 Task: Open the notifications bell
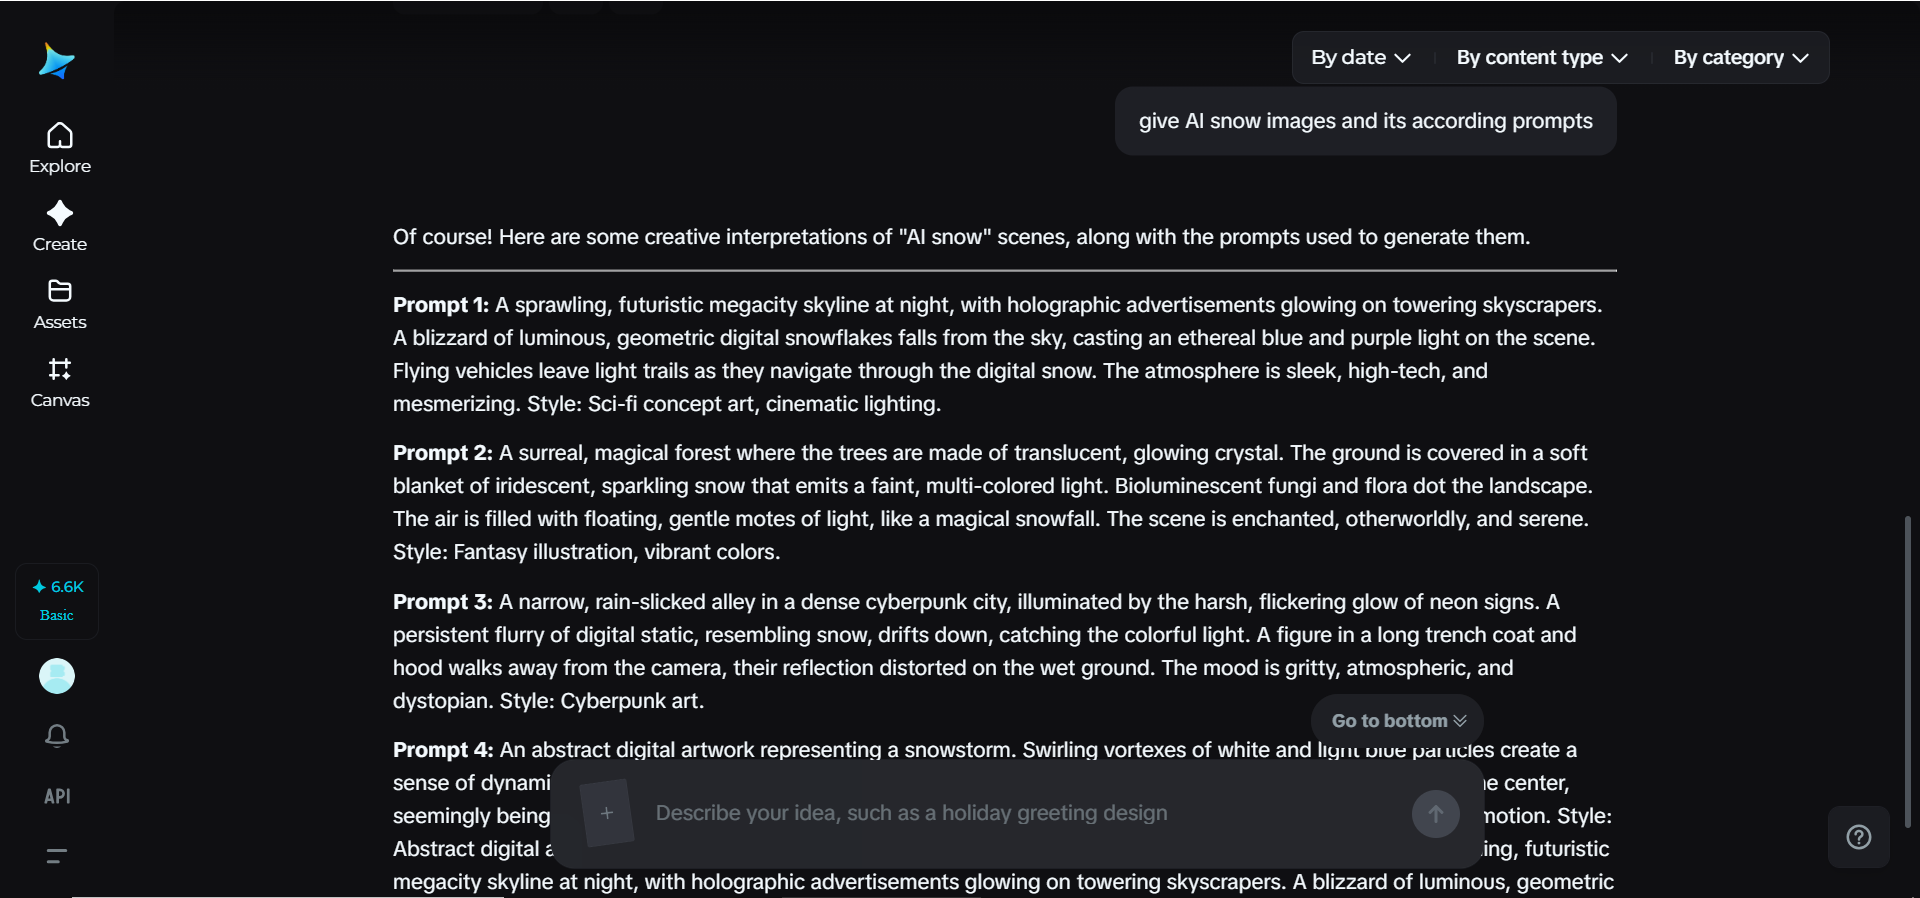[x=57, y=736]
